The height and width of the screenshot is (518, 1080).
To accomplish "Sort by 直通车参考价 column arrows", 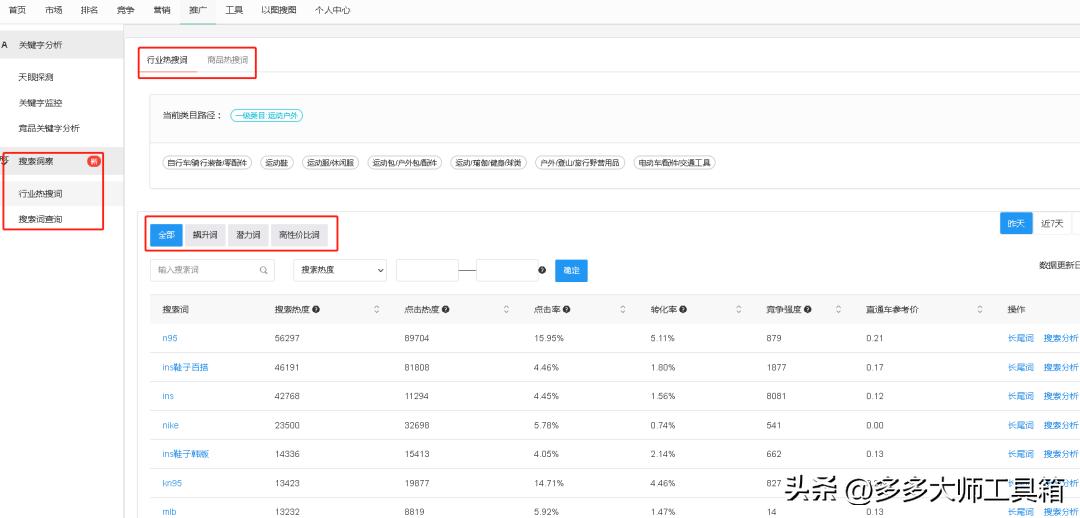I will 969,310.
